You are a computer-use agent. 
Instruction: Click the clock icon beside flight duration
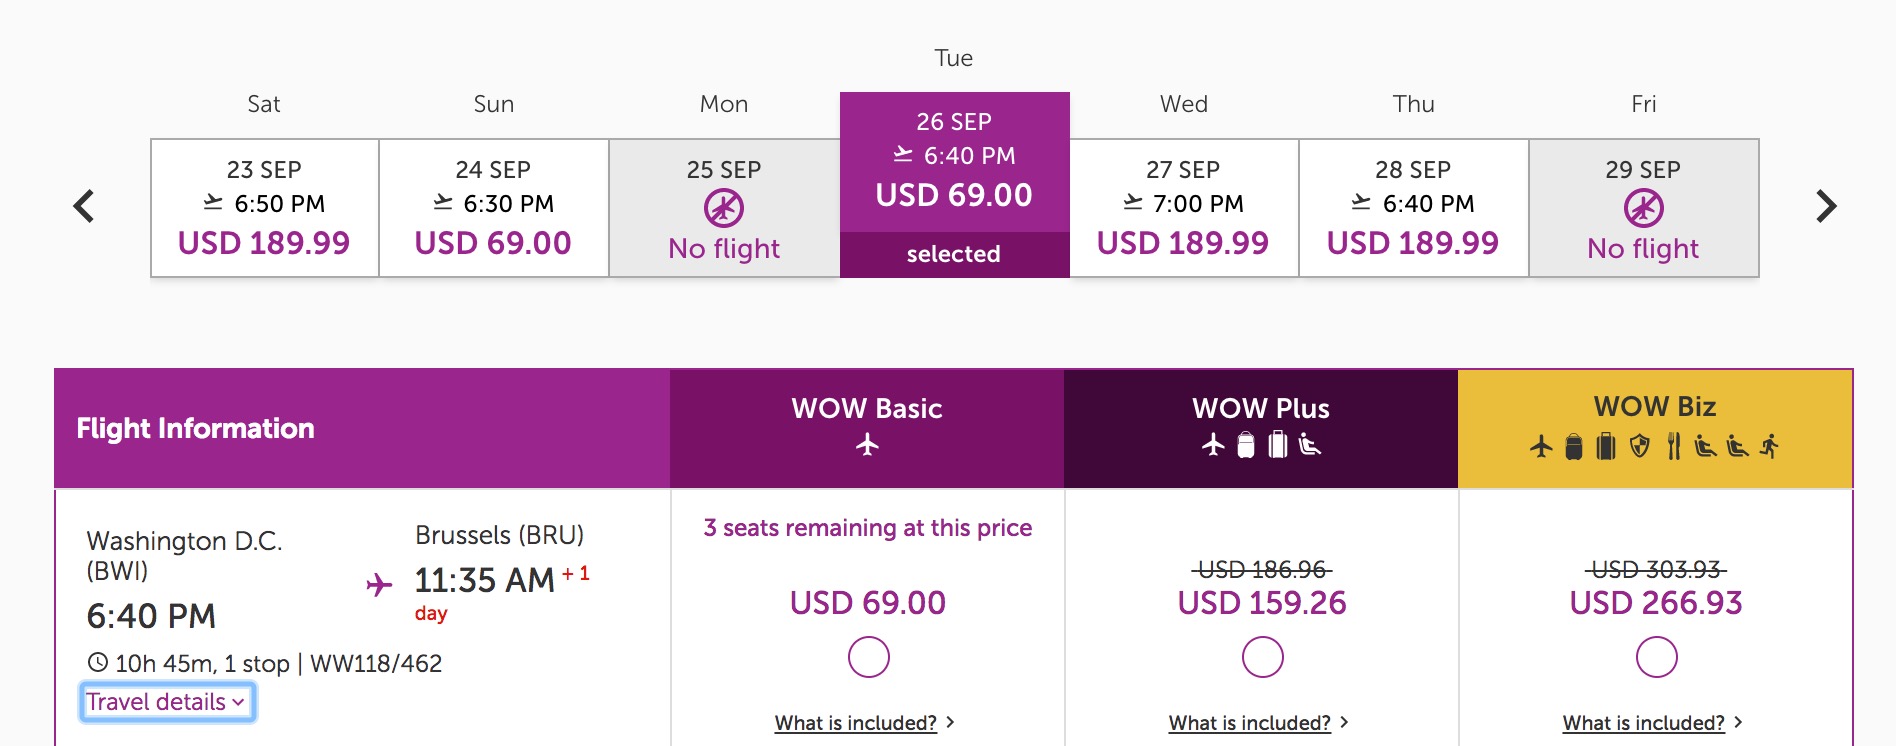[x=98, y=662]
